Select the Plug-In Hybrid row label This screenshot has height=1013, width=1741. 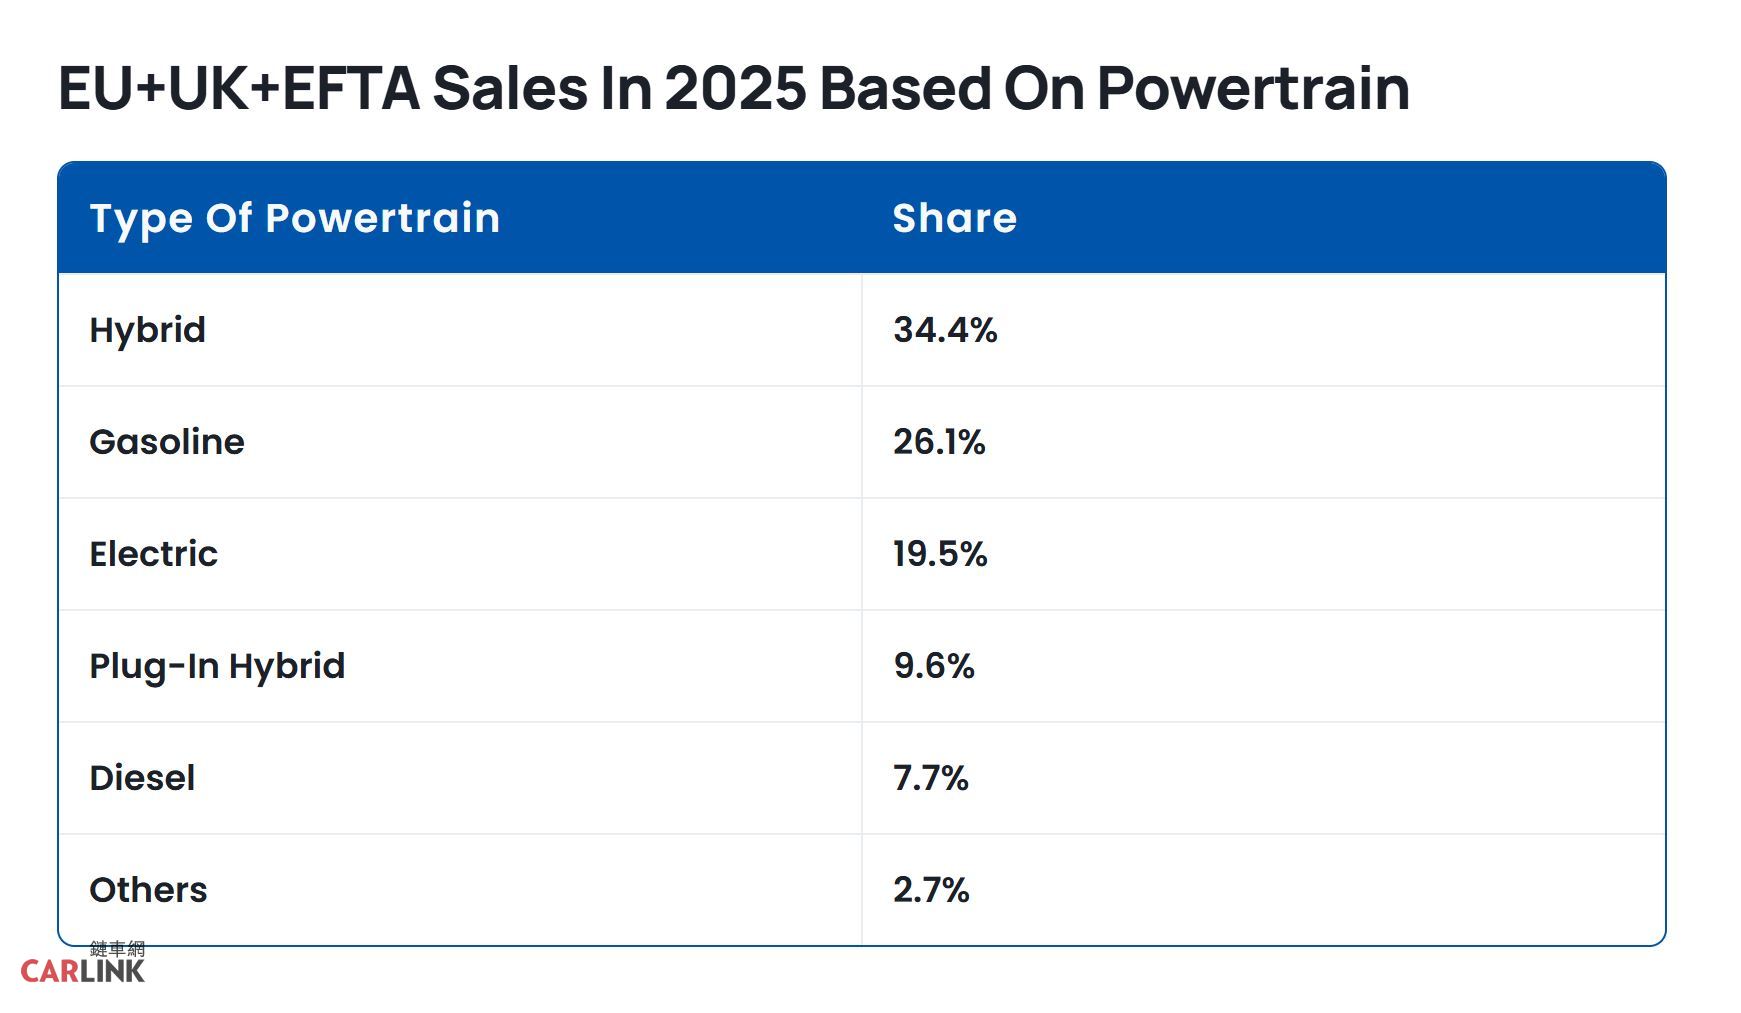(217, 666)
